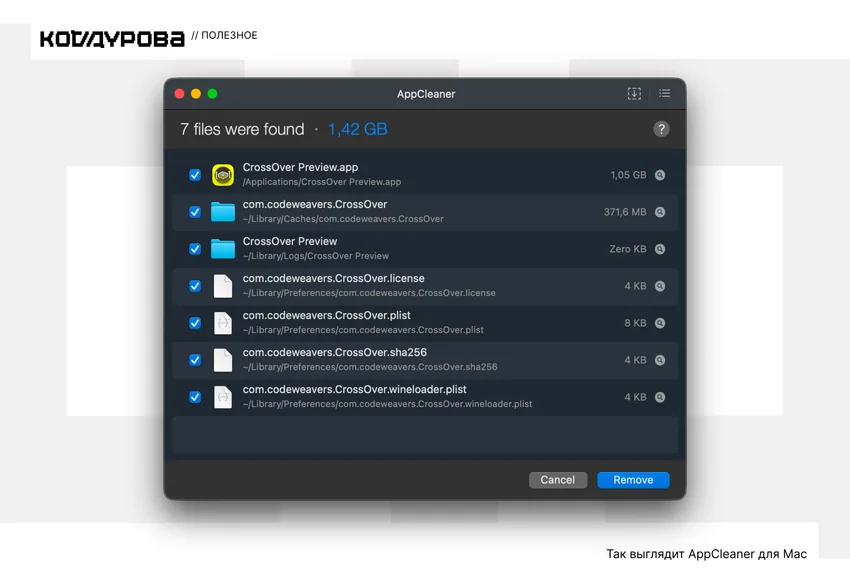
Task: Open the applications list icon in title bar
Action: (665, 94)
